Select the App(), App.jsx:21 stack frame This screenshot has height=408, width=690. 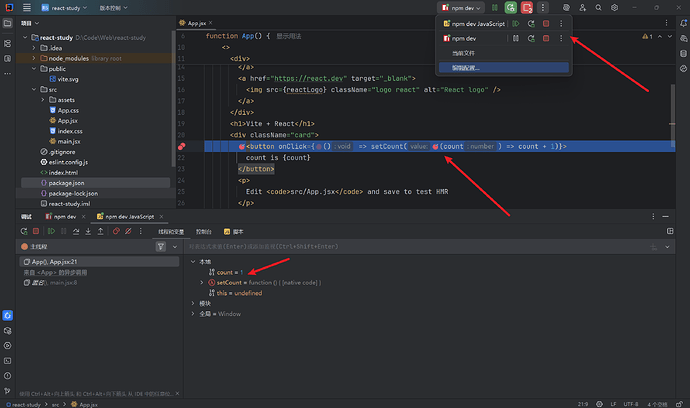99,262
